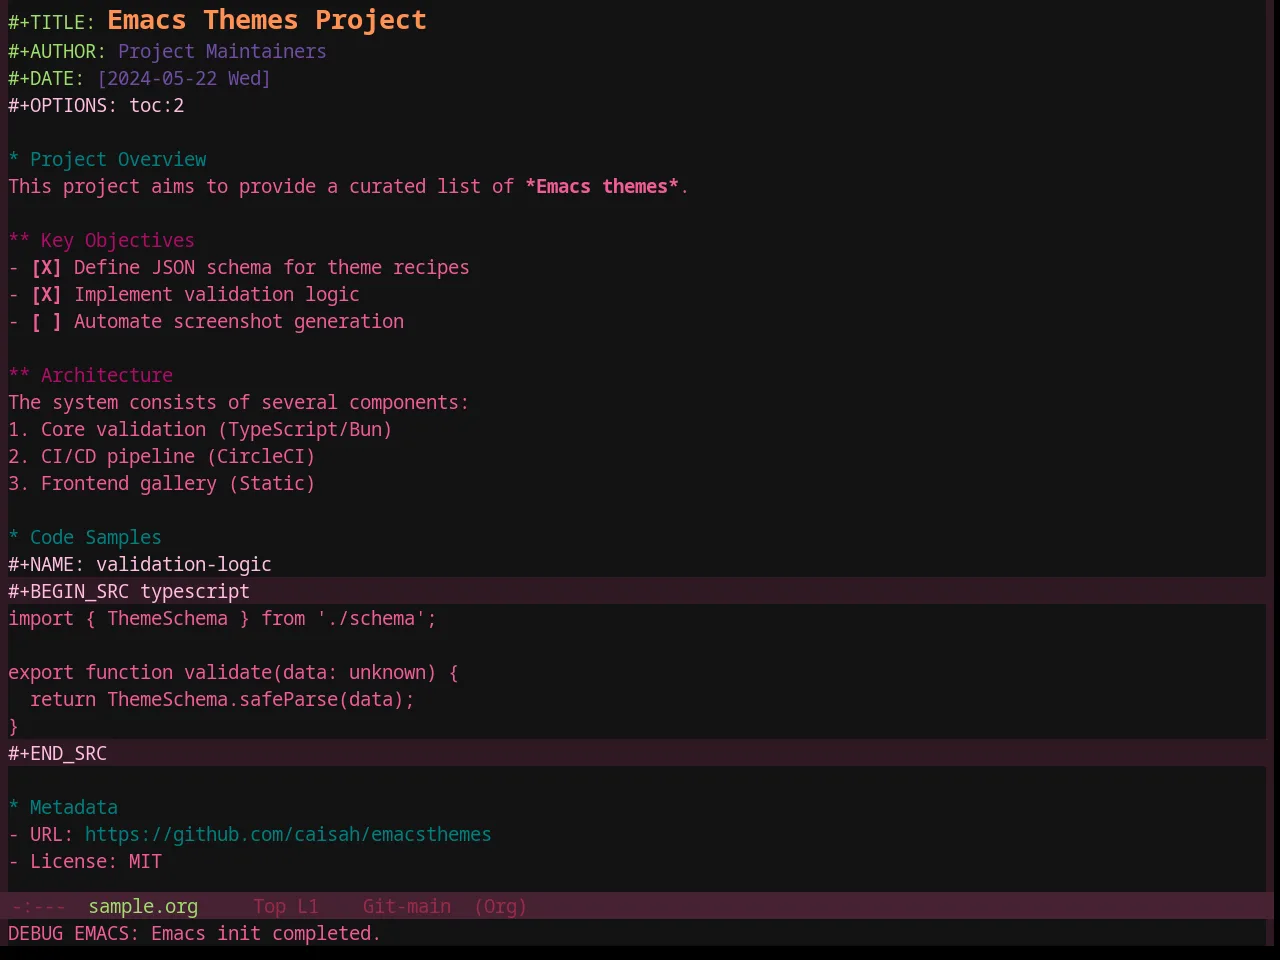Viewport: 1280px width, 960px height.
Task: Check the empty 'Automate screenshot generation' checkbox
Action: [x=46, y=322]
